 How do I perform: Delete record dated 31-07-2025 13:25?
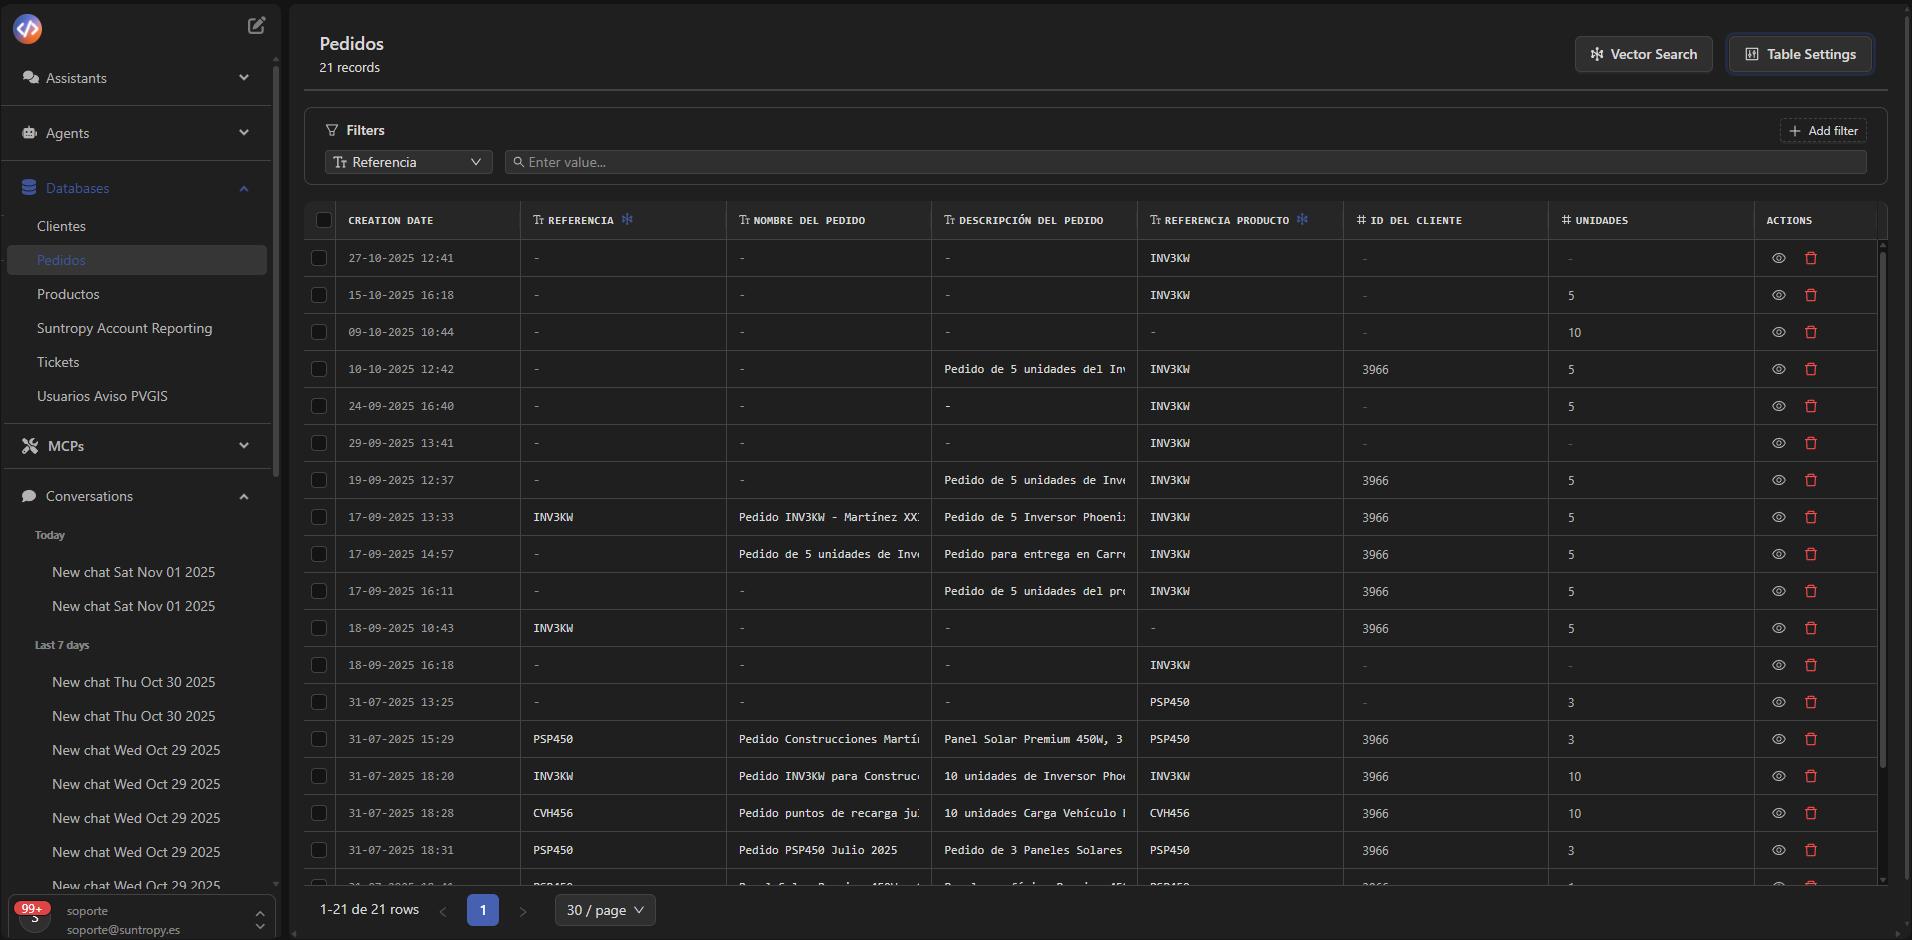(x=1811, y=702)
